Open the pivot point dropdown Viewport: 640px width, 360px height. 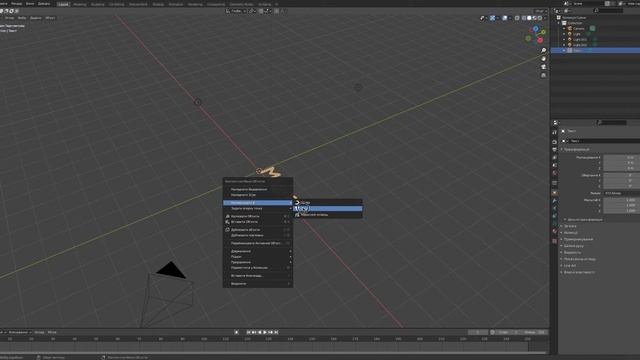click(x=252, y=11)
